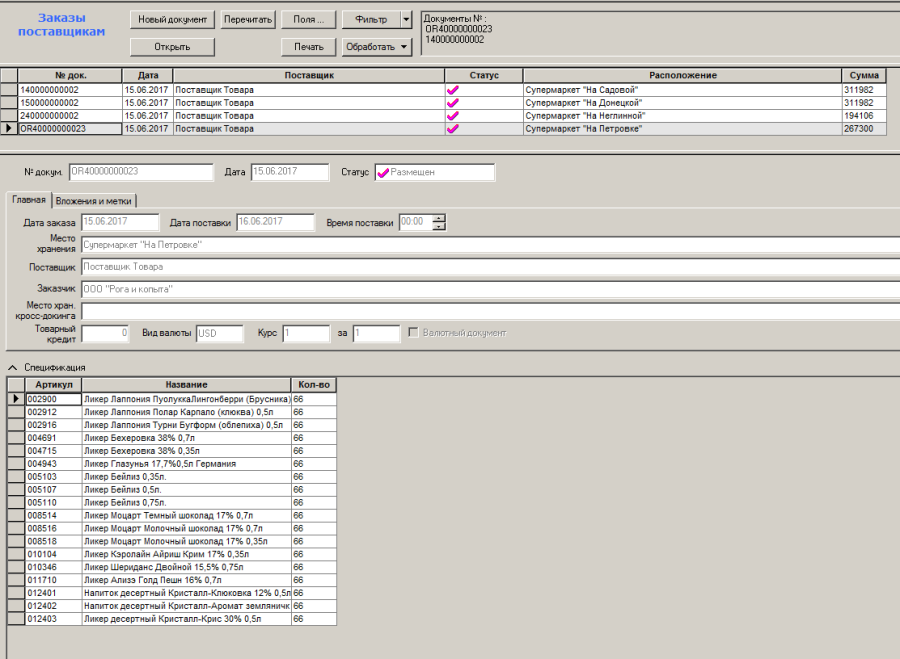Click the Печать button

(309, 47)
